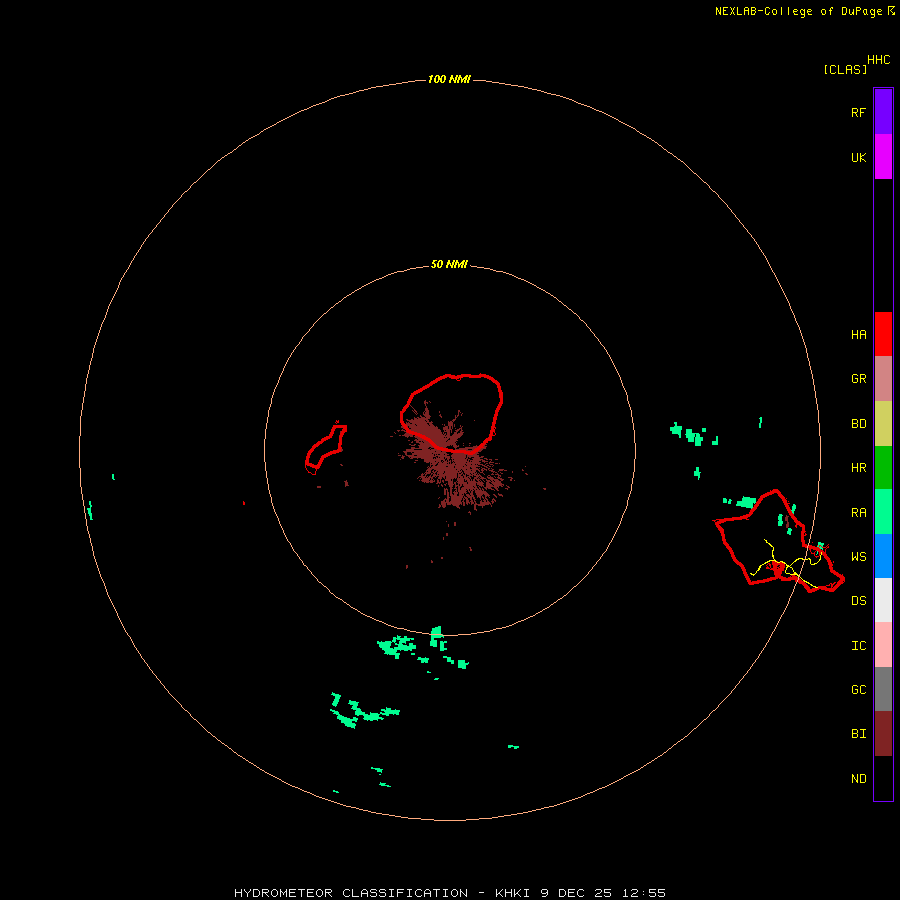
Task: Click the yellow road lines inside the eastern island
Action: pos(786,563)
